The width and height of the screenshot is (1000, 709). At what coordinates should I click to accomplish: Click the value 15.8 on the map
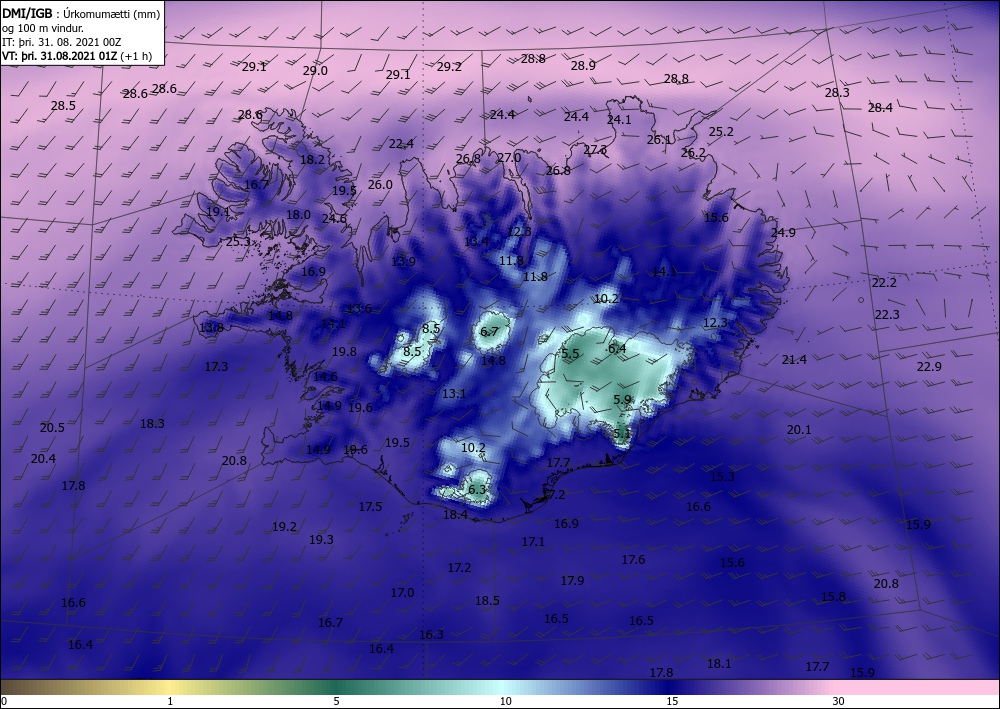tap(833, 597)
